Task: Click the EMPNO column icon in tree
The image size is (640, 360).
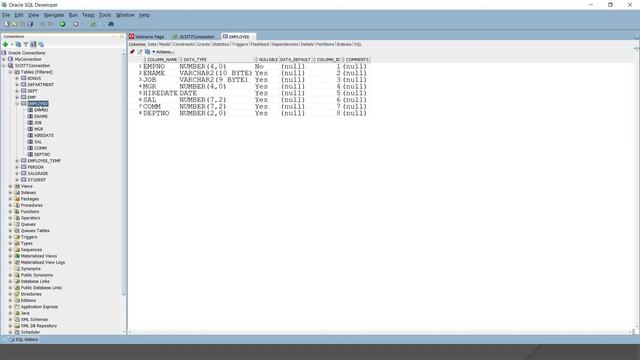Action: tap(30, 110)
